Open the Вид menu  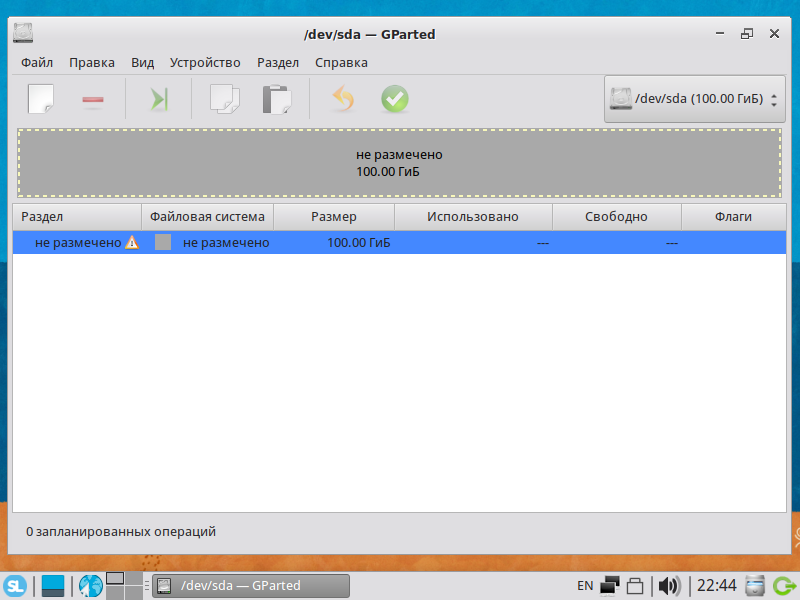(142, 63)
